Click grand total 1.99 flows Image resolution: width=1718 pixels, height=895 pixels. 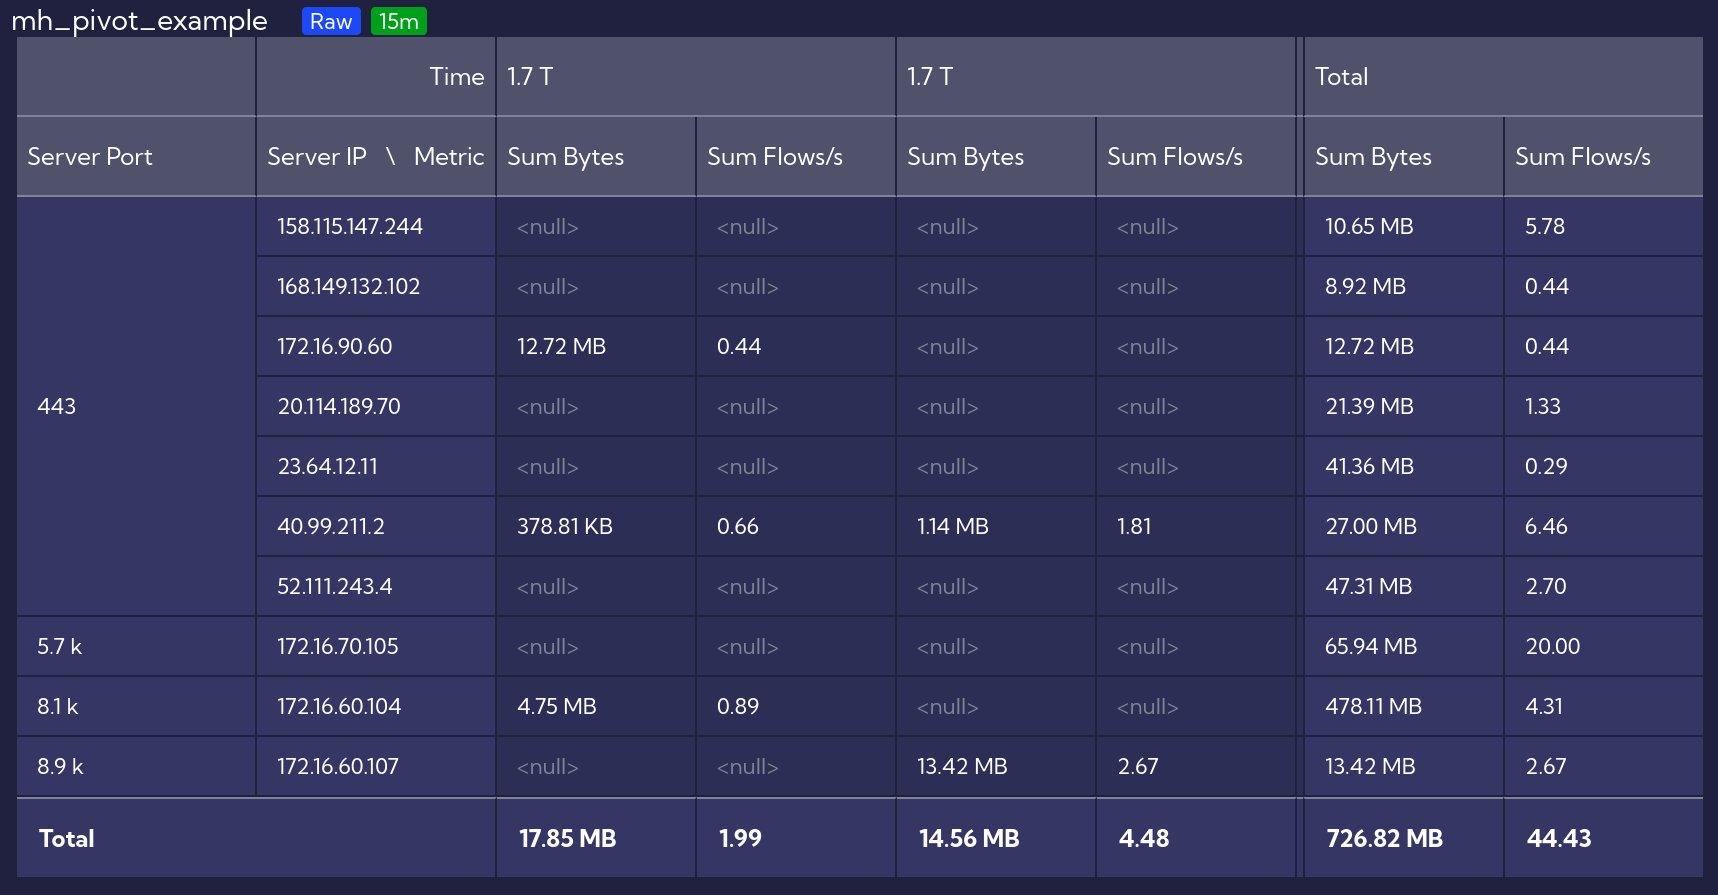coord(741,839)
